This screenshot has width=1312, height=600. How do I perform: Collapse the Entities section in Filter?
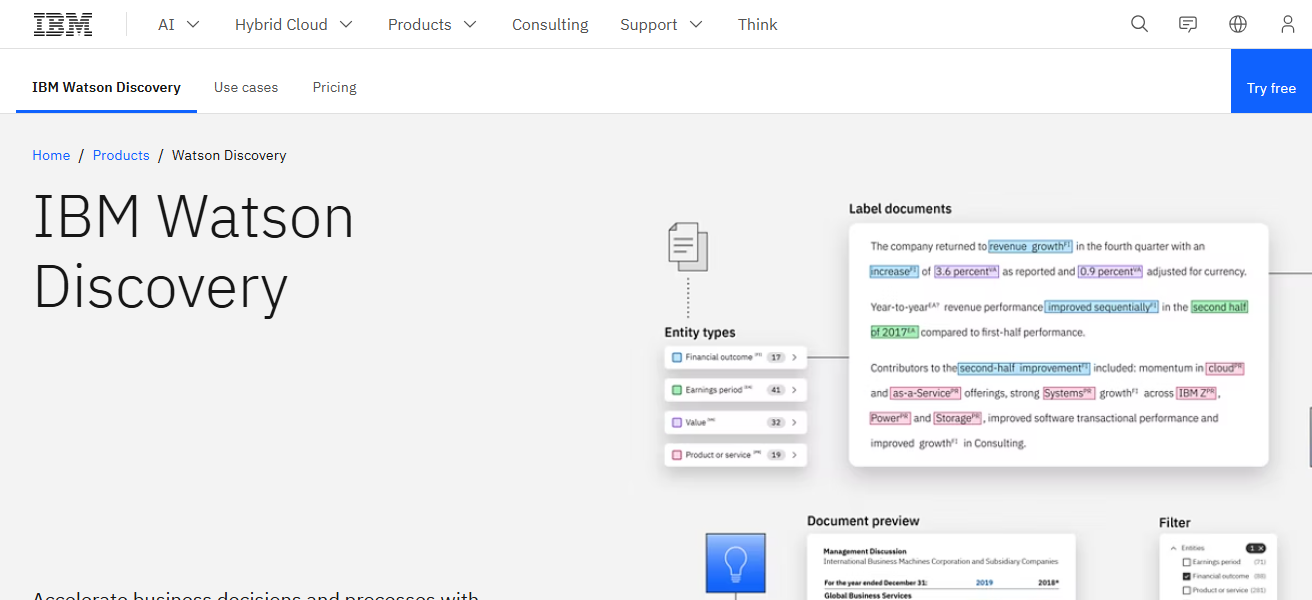coord(1173,548)
